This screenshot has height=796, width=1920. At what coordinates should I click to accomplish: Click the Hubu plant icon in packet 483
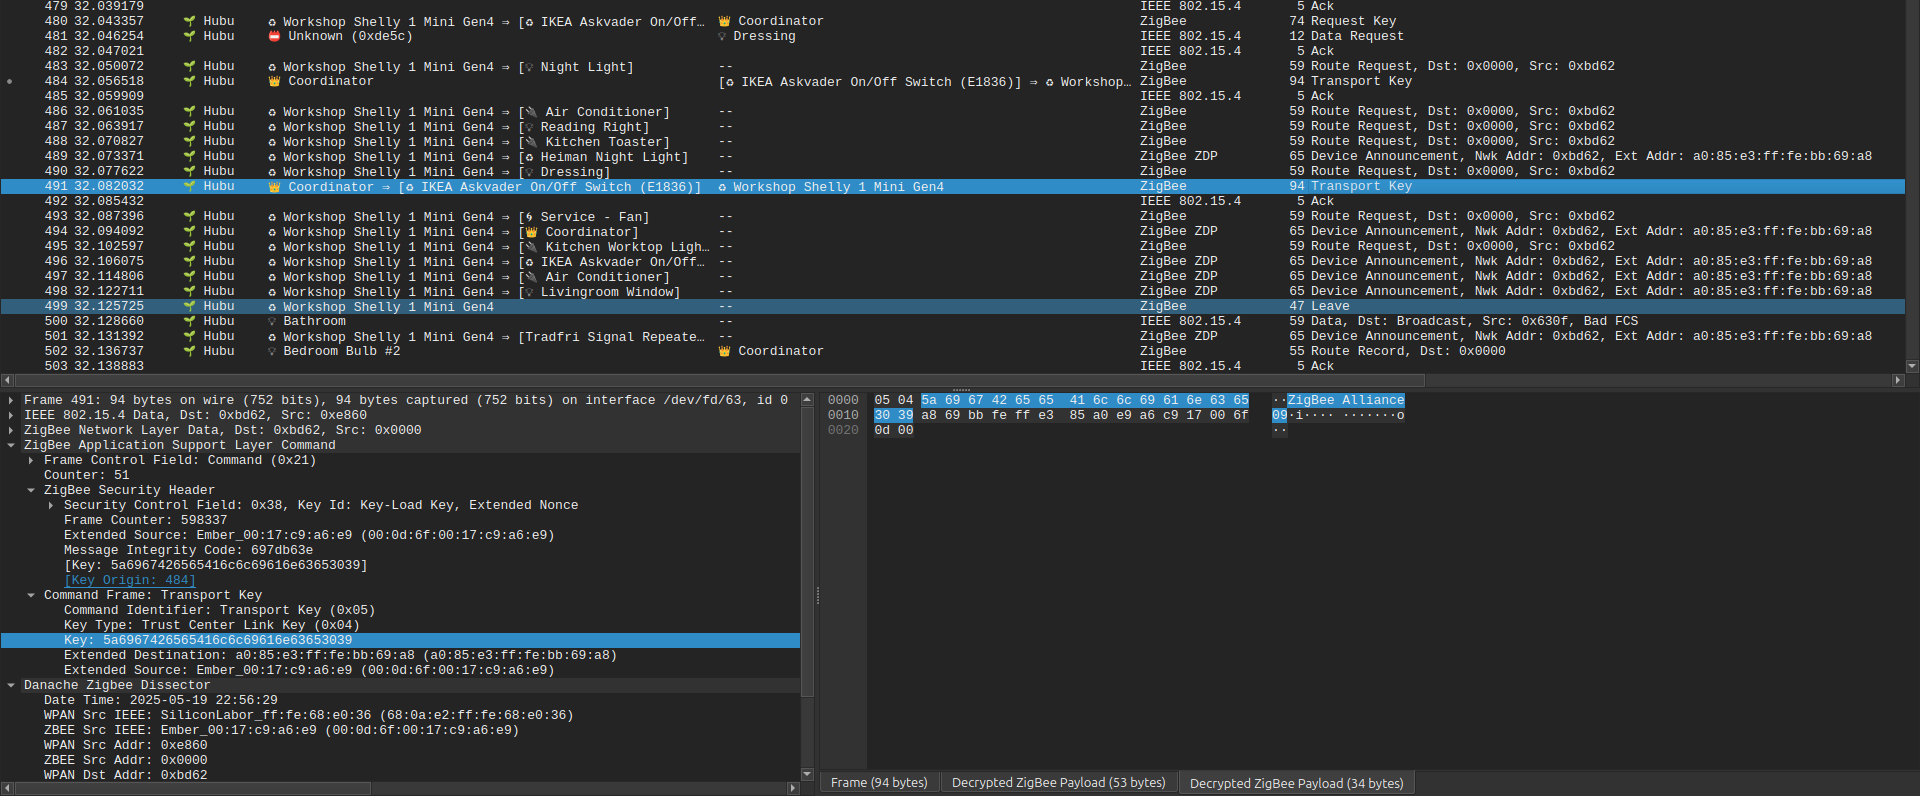click(x=189, y=66)
